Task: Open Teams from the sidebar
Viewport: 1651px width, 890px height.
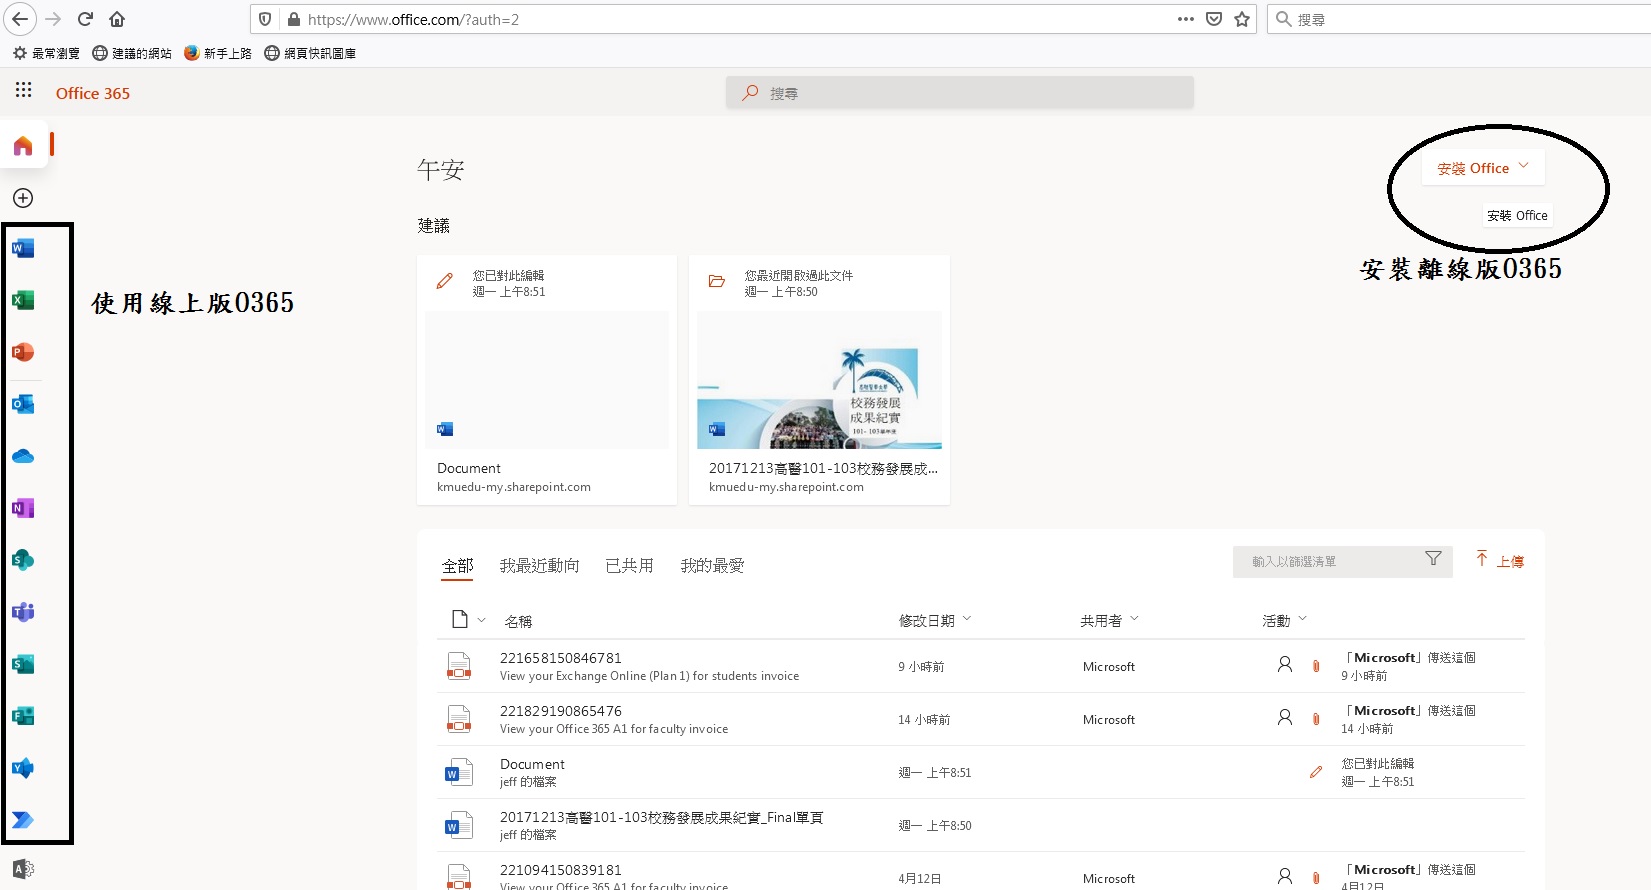Action: click(23, 612)
